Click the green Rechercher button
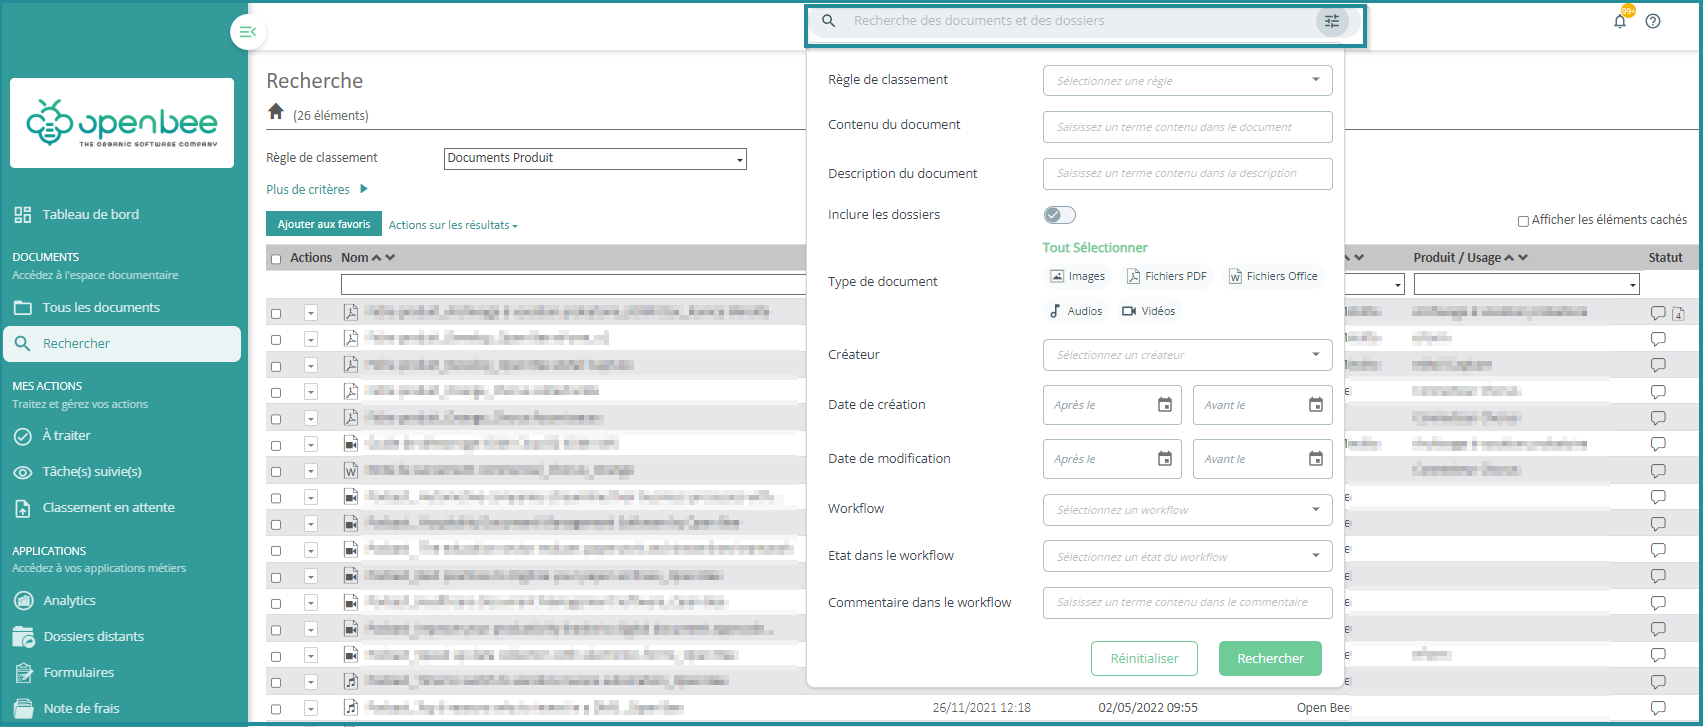 point(1270,658)
